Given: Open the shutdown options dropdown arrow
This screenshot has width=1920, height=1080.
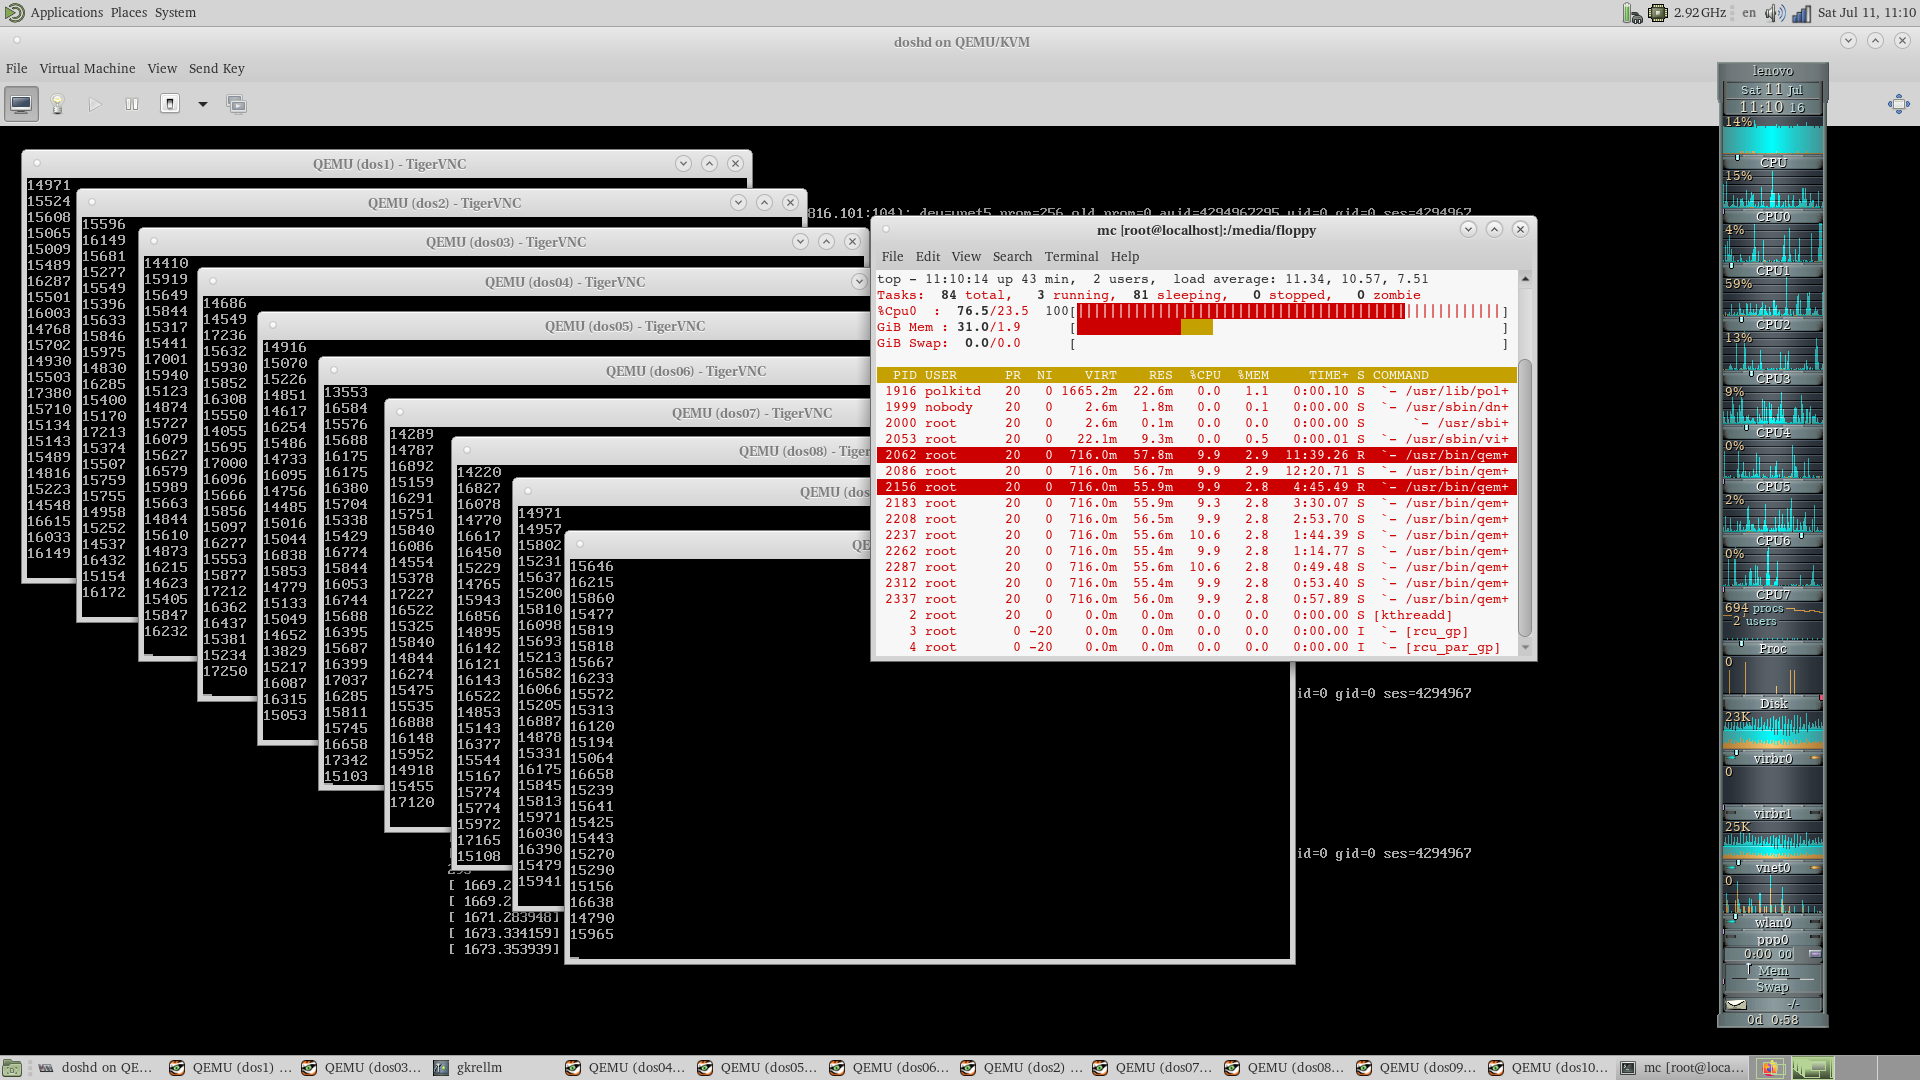Looking at the screenshot, I should [202, 104].
